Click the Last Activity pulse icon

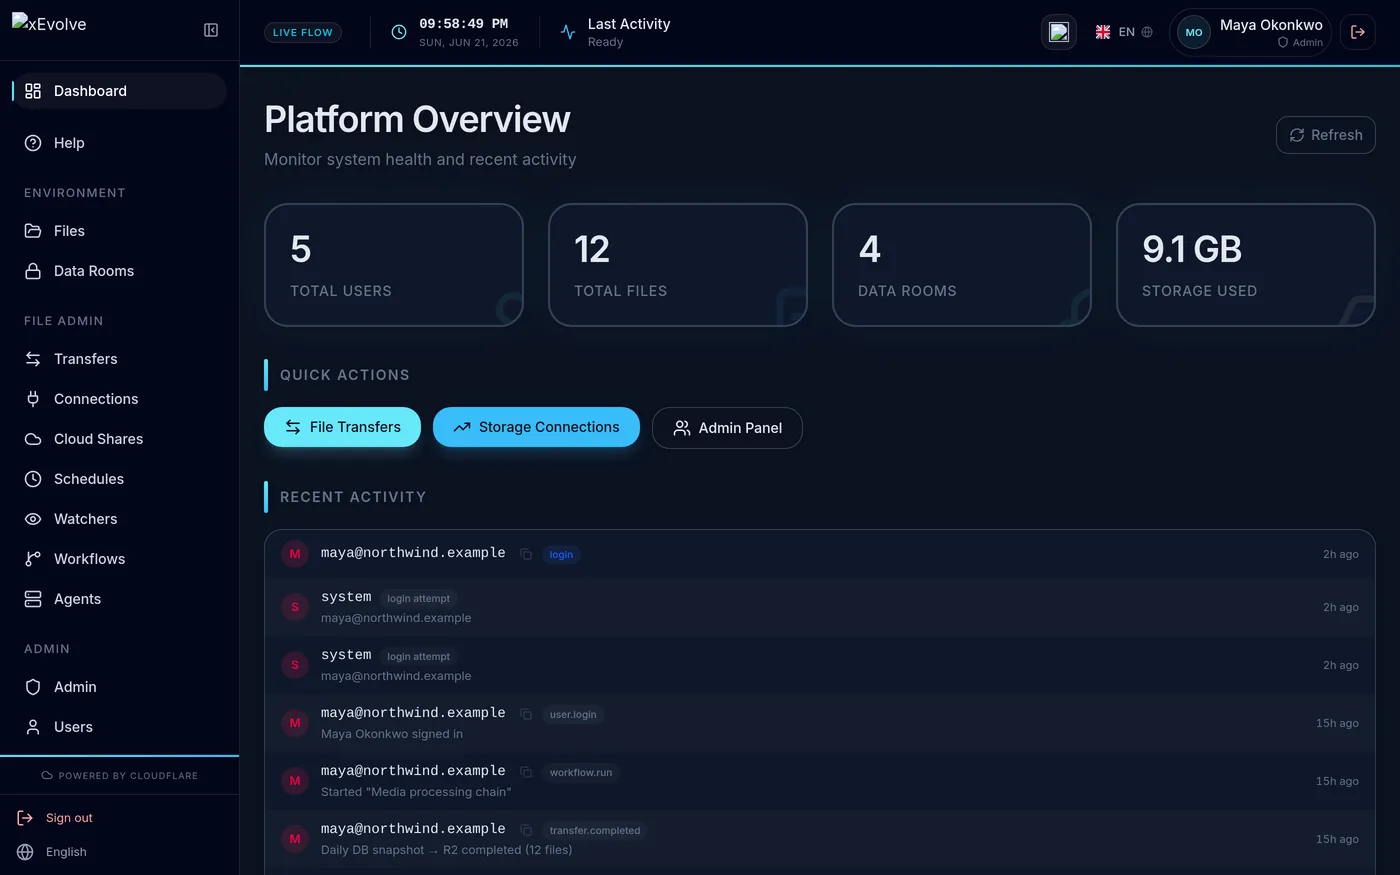click(x=568, y=32)
